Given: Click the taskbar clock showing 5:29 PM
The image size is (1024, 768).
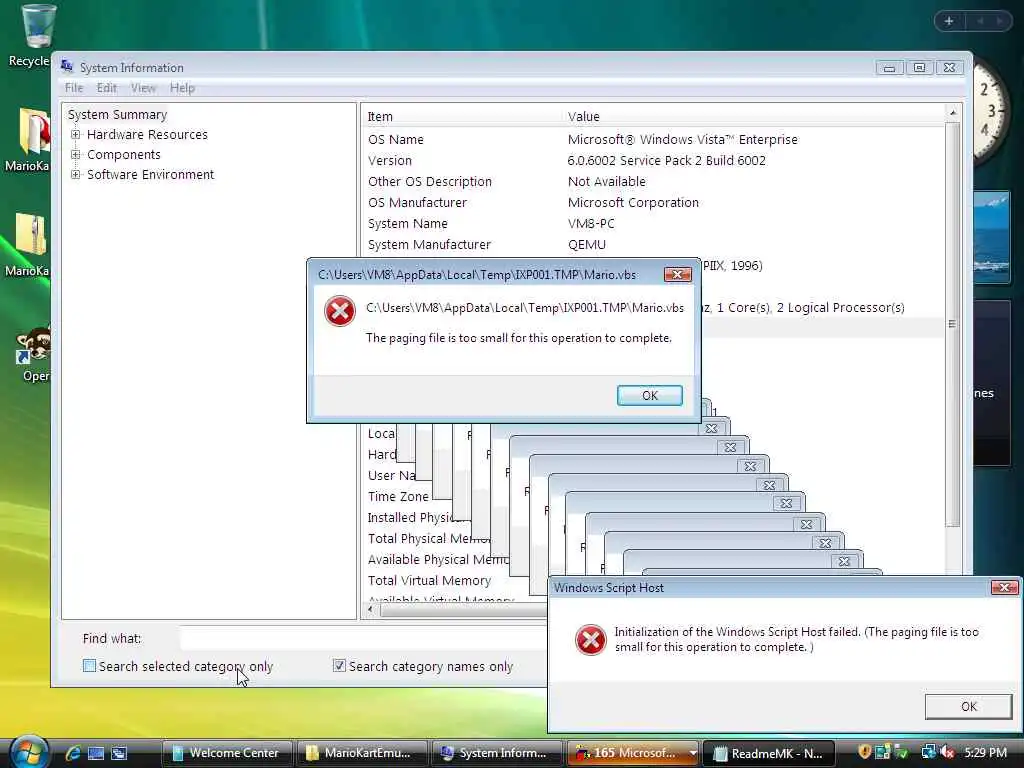Looking at the screenshot, I should tap(985, 752).
